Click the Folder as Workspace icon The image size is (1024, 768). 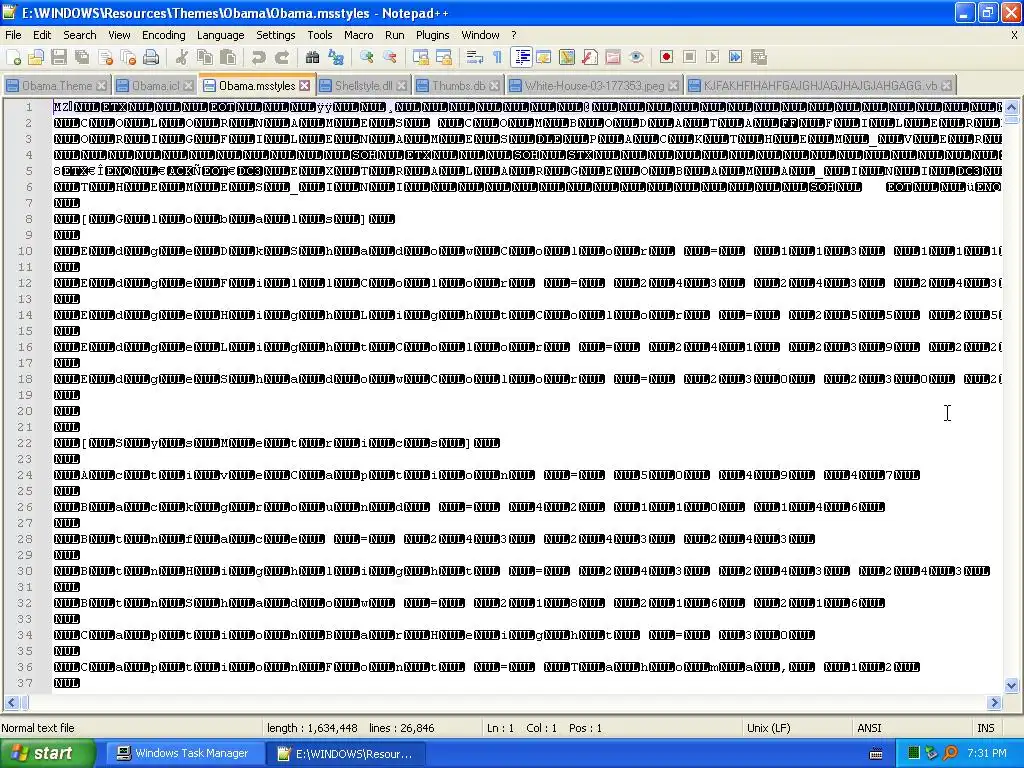point(613,57)
